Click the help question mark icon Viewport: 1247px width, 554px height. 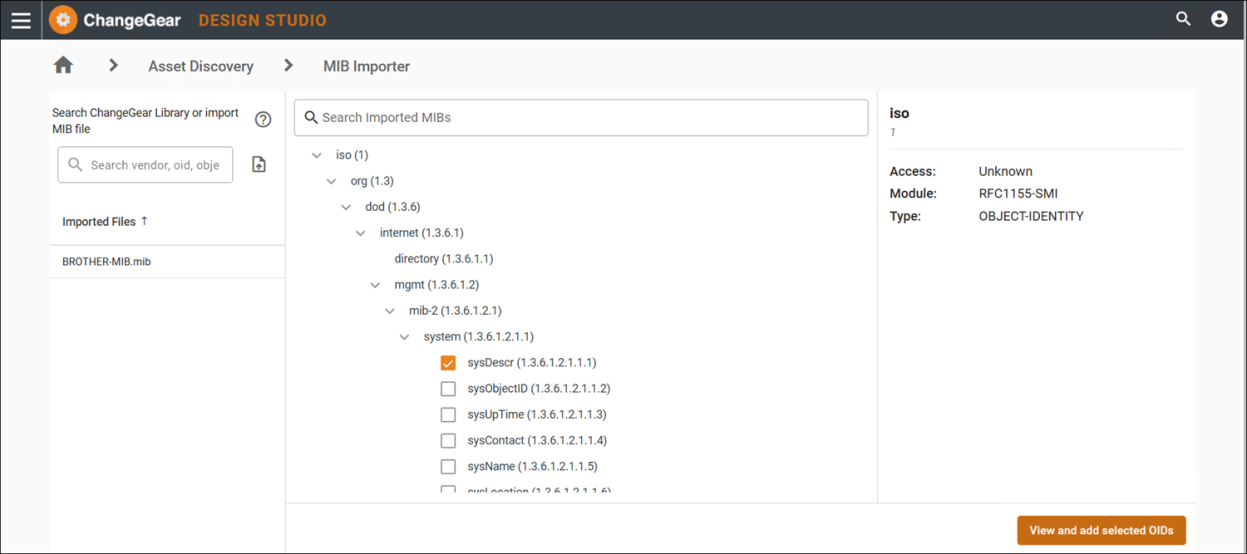point(263,120)
